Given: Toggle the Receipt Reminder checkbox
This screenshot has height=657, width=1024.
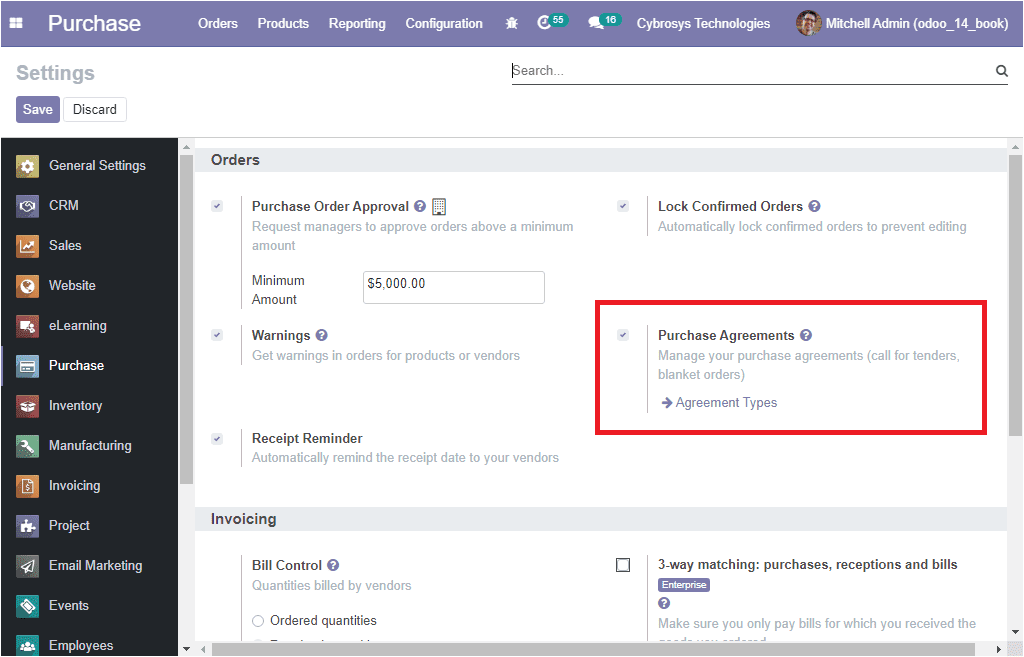Looking at the screenshot, I should pyautogui.click(x=217, y=439).
